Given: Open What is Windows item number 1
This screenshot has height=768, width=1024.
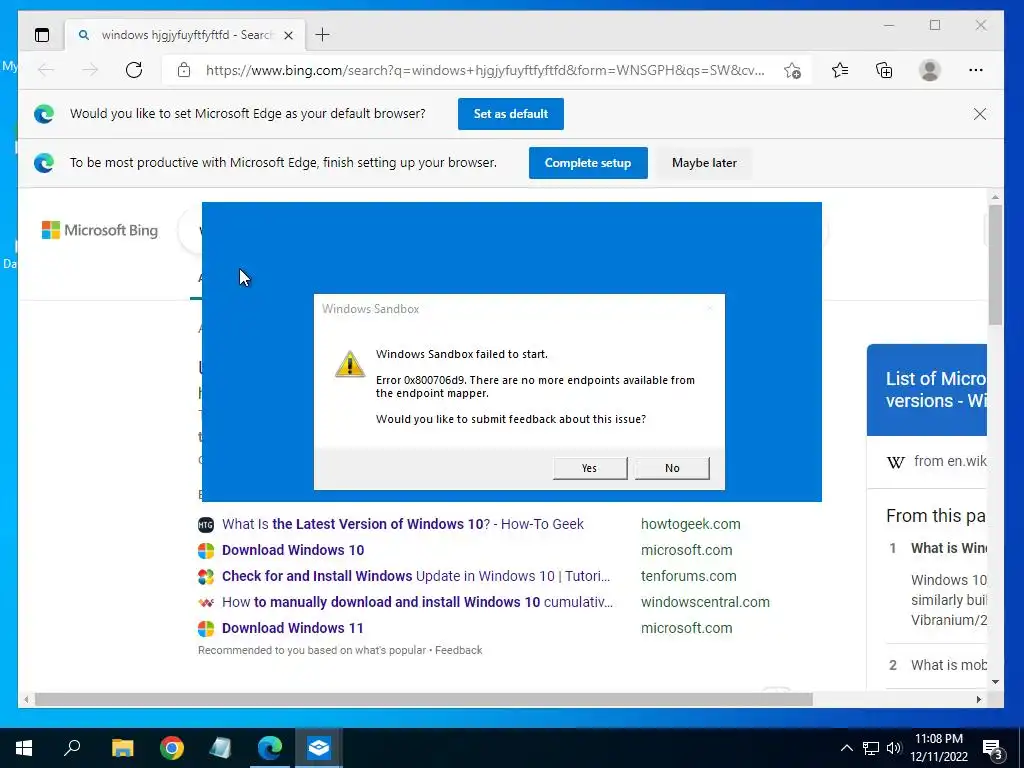Looking at the screenshot, I should (x=948, y=549).
